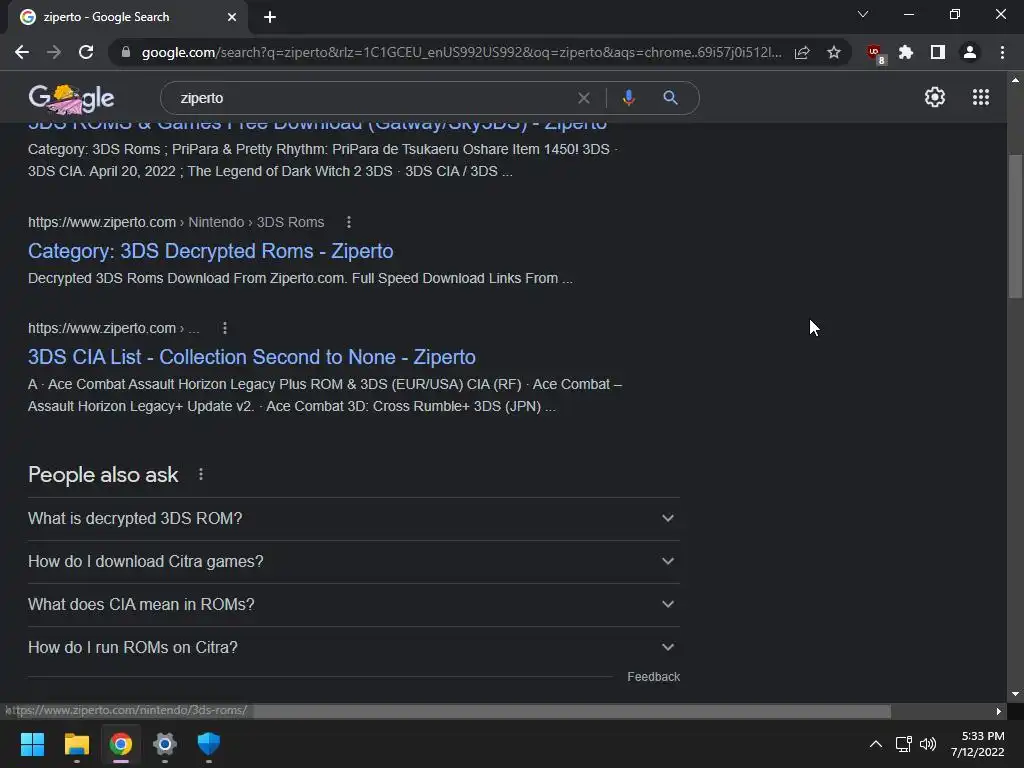Open the uBlock Origin extension icon

coord(875,54)
